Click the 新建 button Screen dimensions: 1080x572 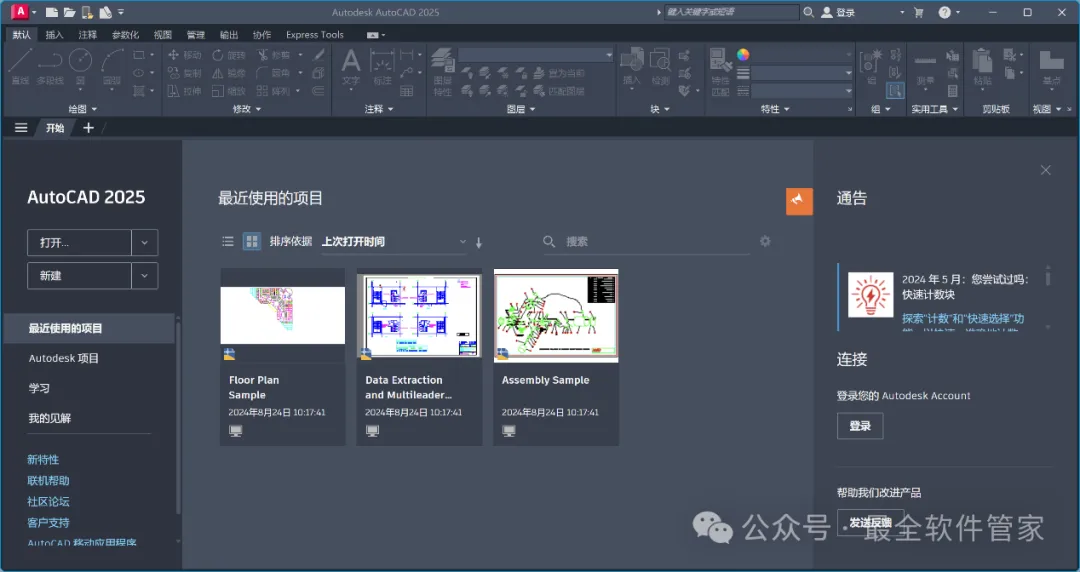(79, 276)
